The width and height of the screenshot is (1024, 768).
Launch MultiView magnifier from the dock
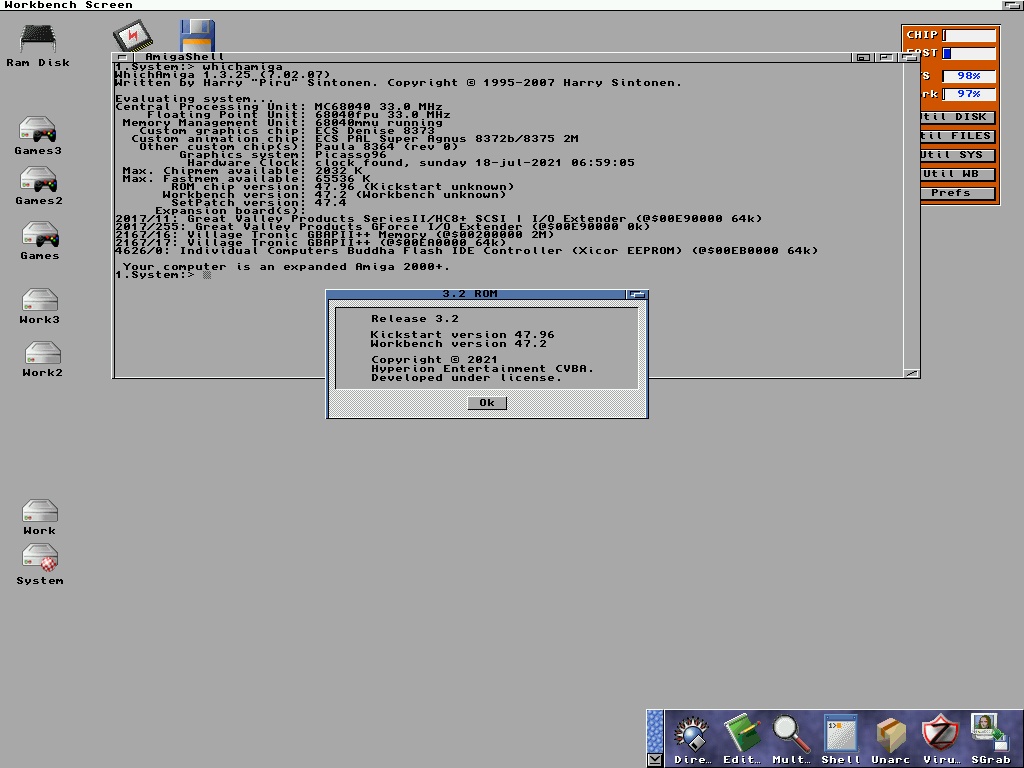point(791,739)
